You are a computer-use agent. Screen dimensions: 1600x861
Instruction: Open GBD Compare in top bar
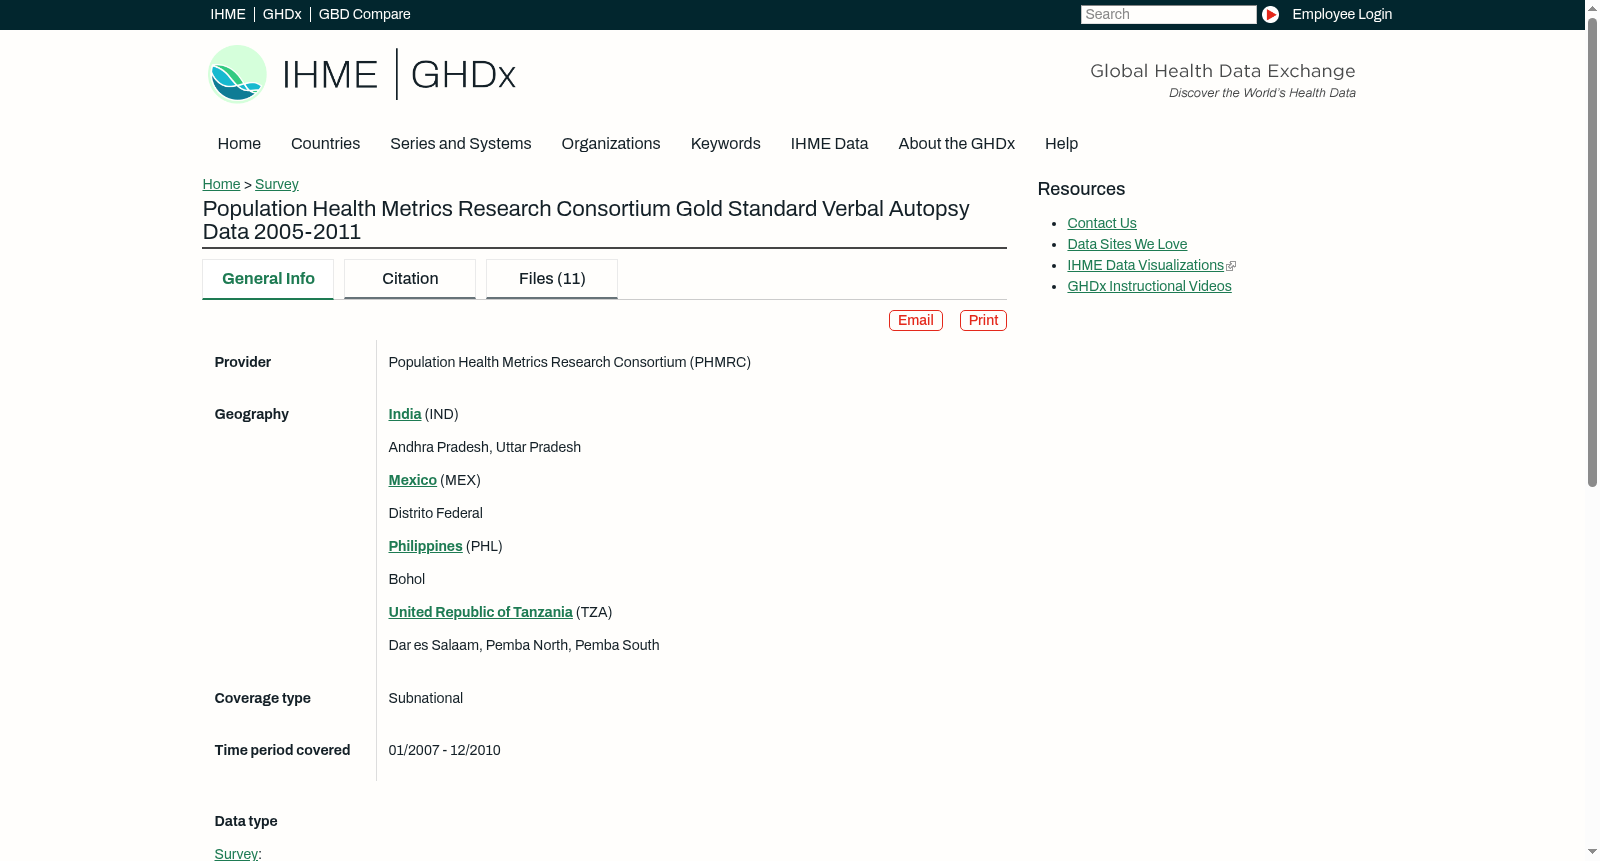tap(364, 14)
